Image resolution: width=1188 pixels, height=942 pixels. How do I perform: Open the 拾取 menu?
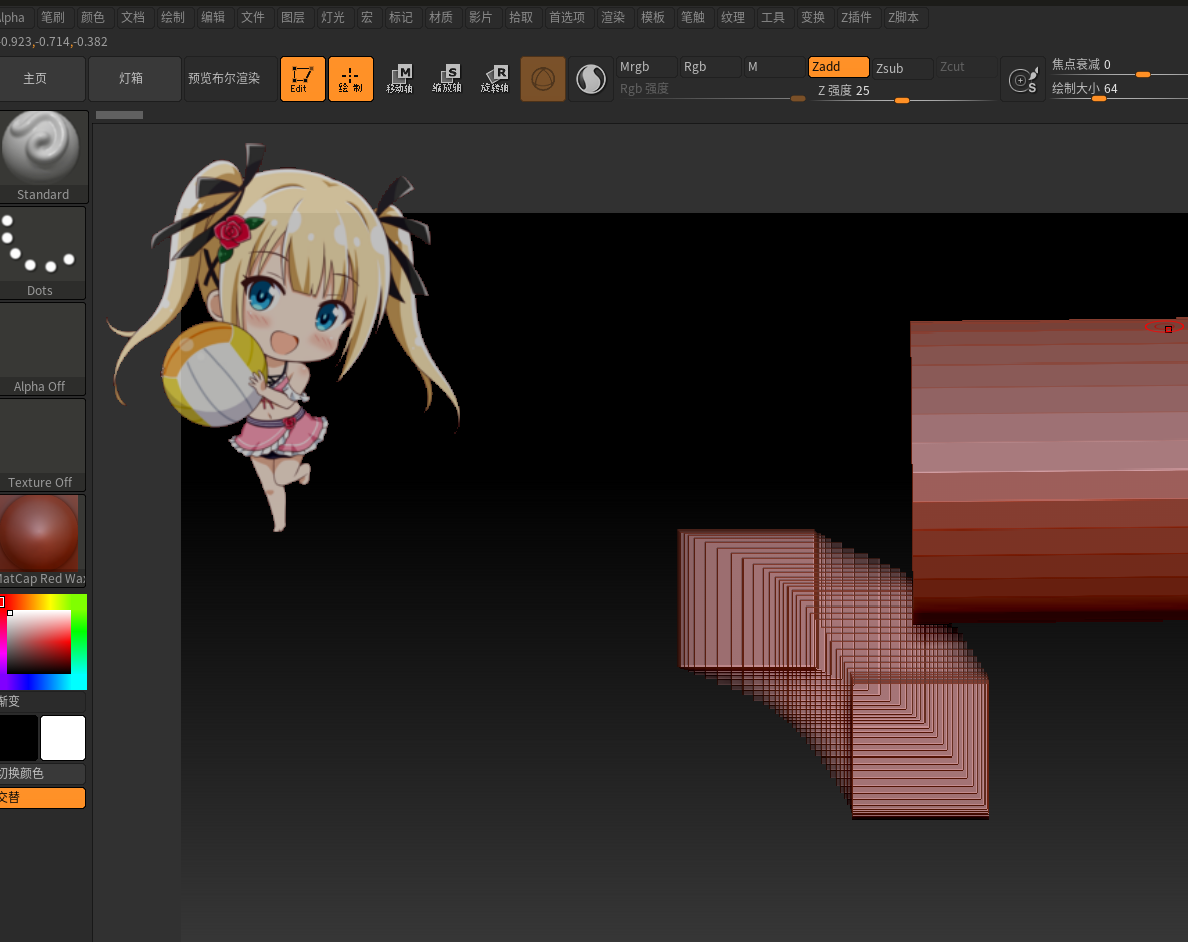pyautogui.click(x=521, y=17)
